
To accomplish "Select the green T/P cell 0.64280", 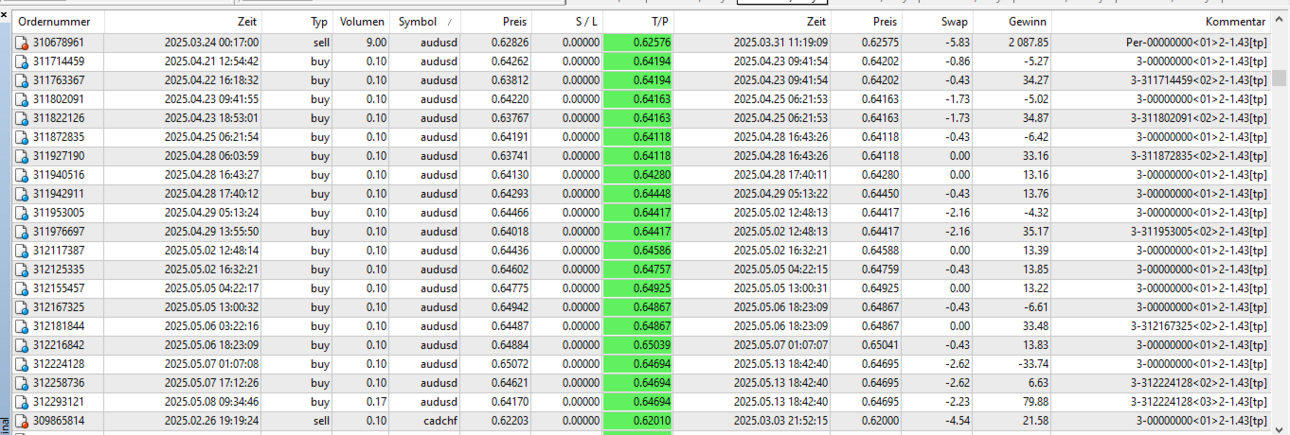I will [x=640, y=175].
